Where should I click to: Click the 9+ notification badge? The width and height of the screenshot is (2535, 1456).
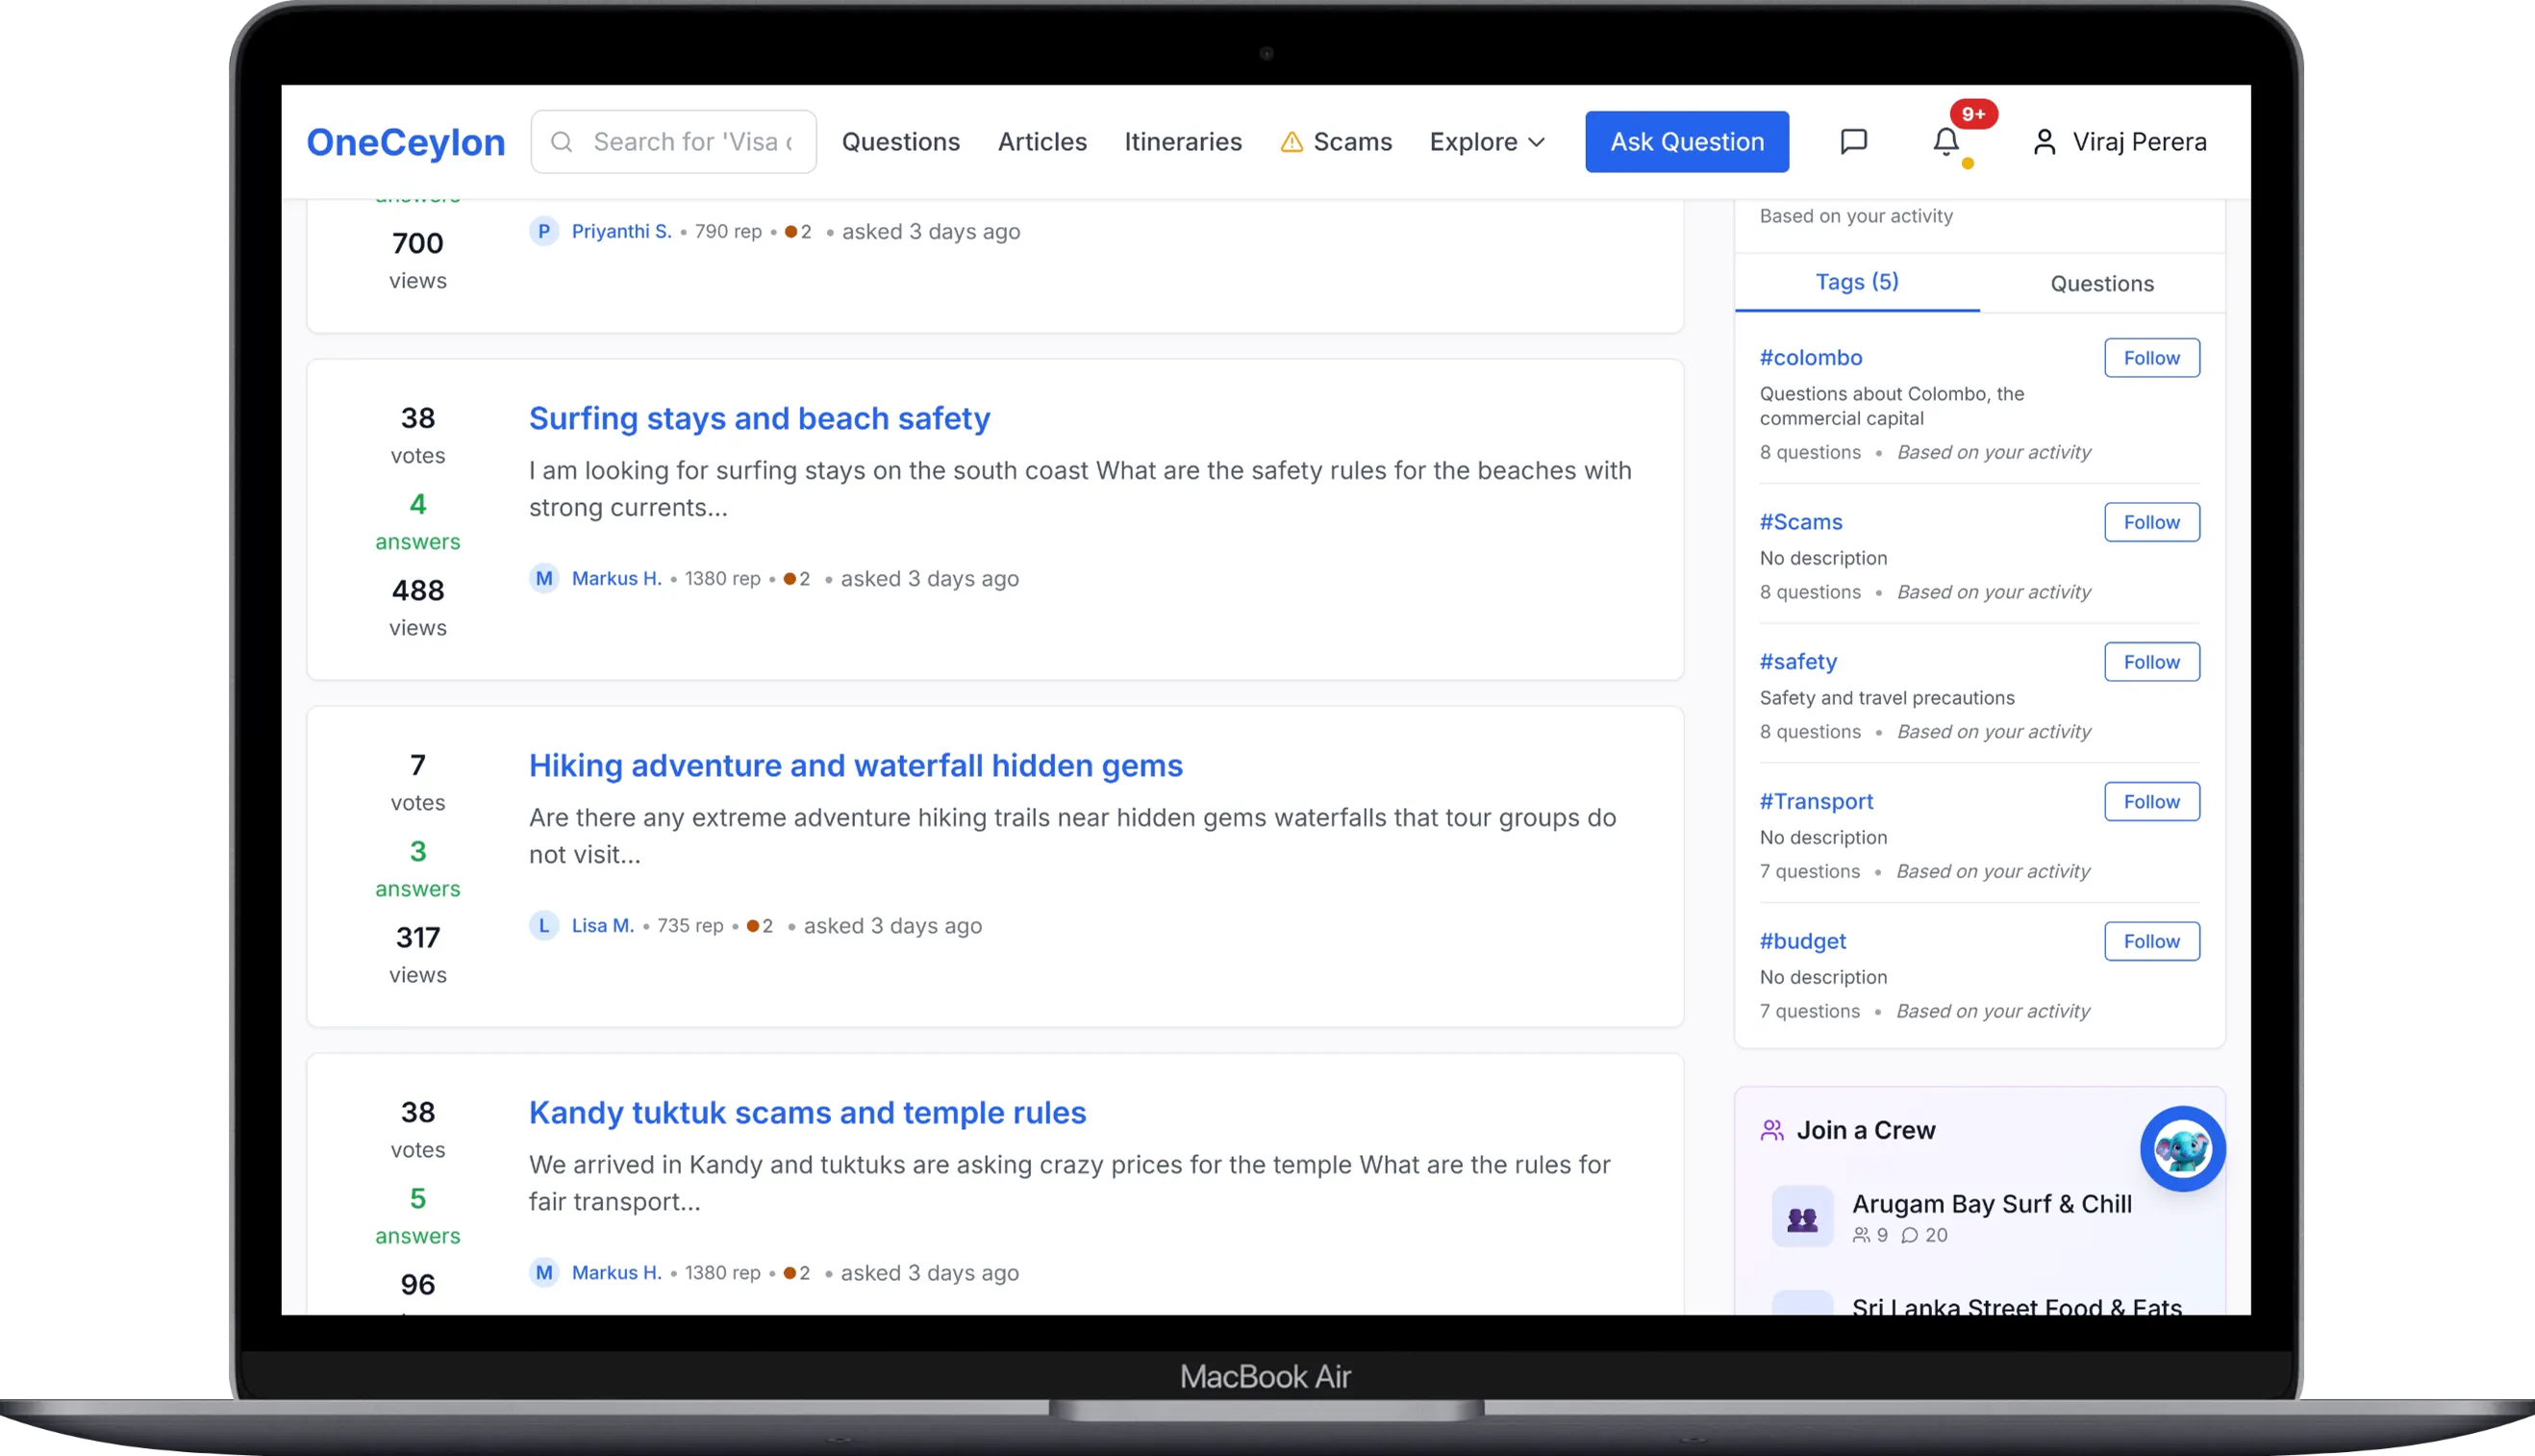tap(1973, 114)
